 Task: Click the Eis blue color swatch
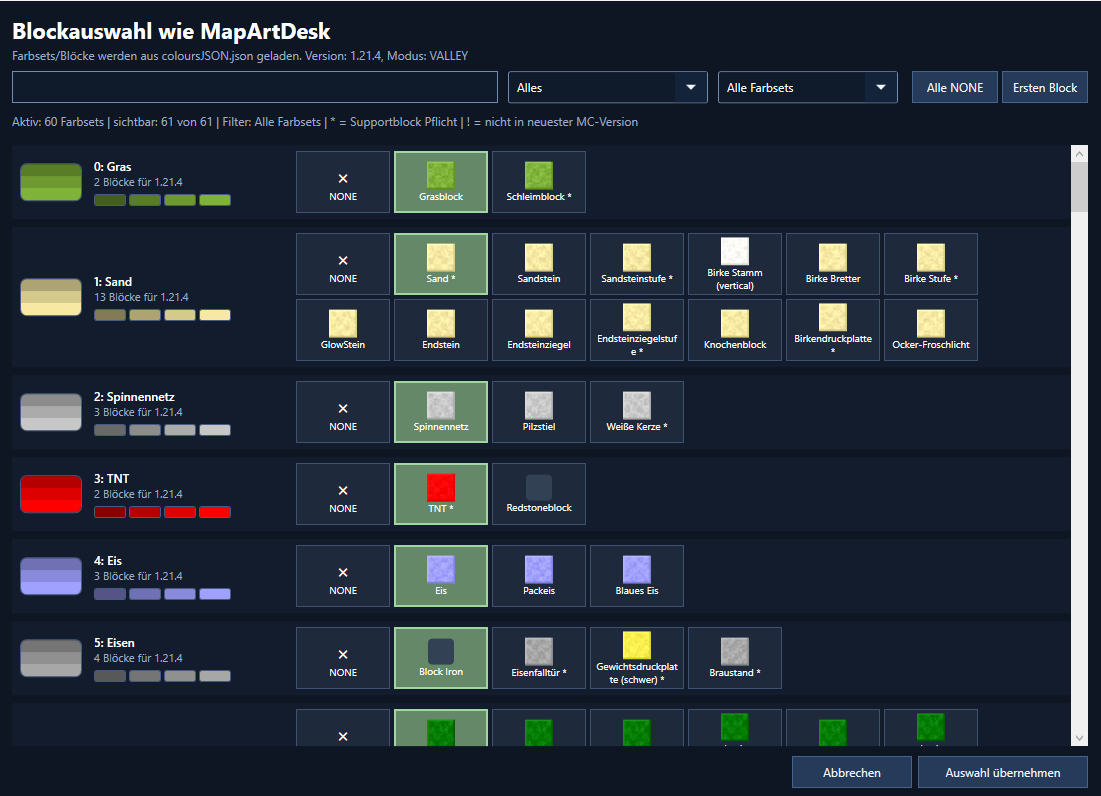pos(51,576)
